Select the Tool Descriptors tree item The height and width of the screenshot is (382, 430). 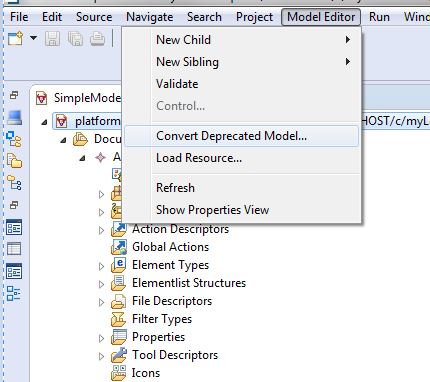coord(175,355)
